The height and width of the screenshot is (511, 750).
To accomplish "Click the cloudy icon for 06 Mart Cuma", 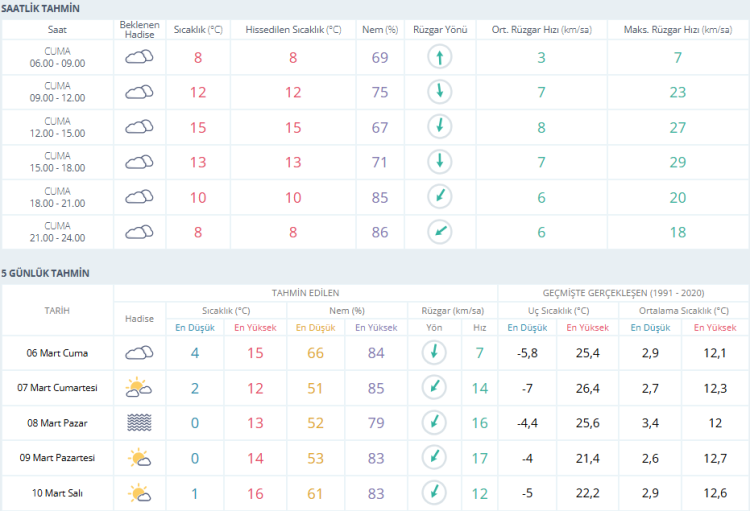I will [x=139, y=352].
